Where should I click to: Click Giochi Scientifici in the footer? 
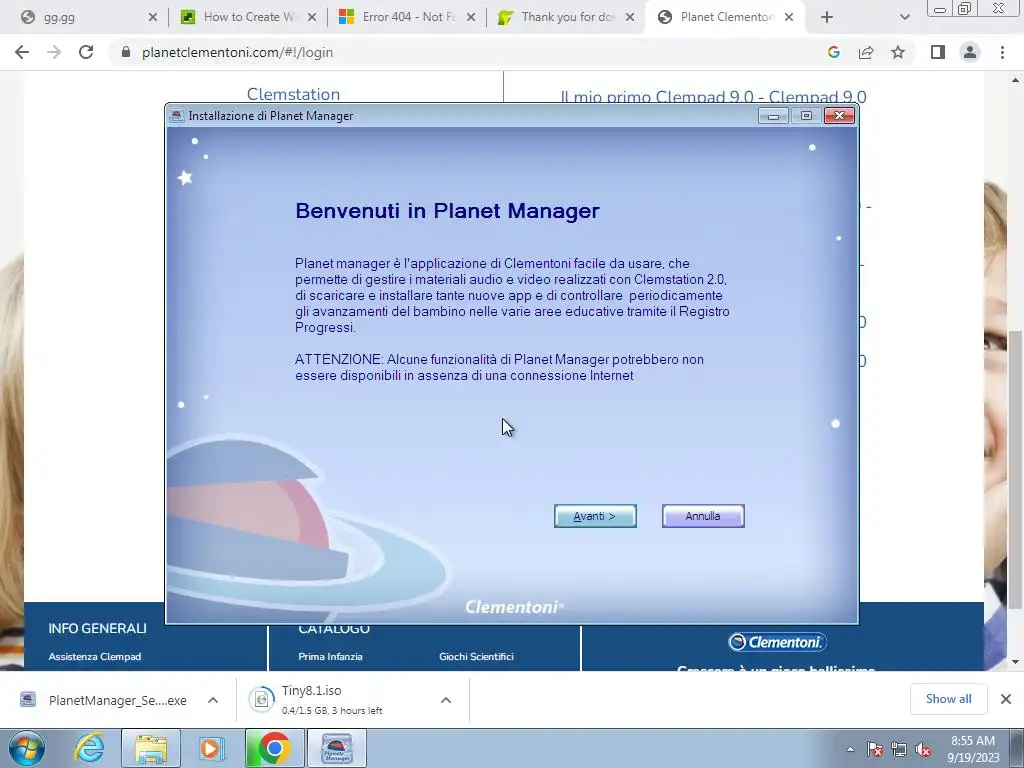click(x=476, y=656)
